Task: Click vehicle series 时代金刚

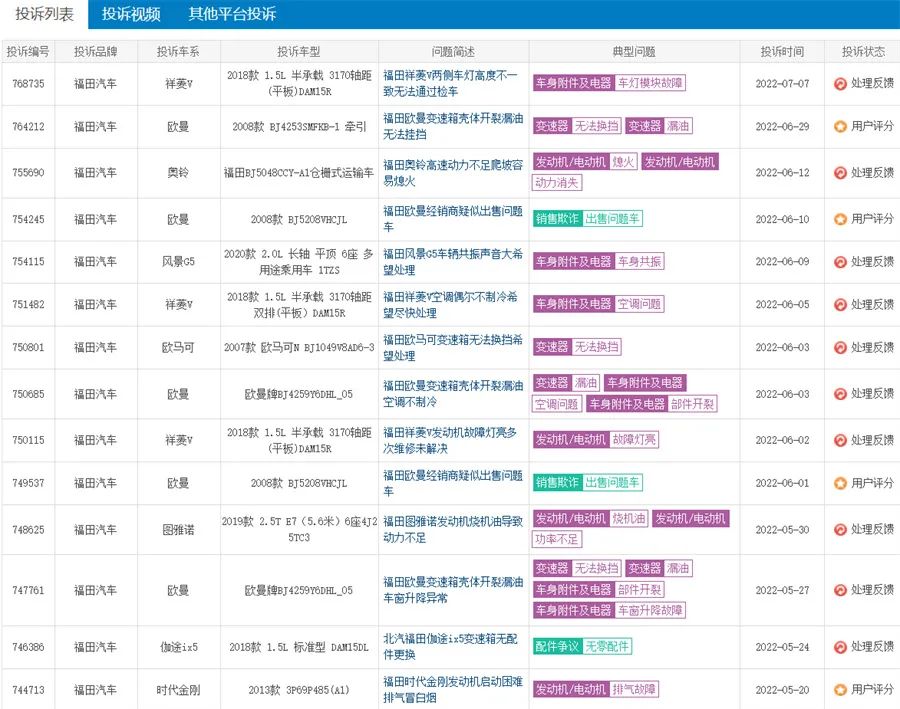Action: coord(178,689)
